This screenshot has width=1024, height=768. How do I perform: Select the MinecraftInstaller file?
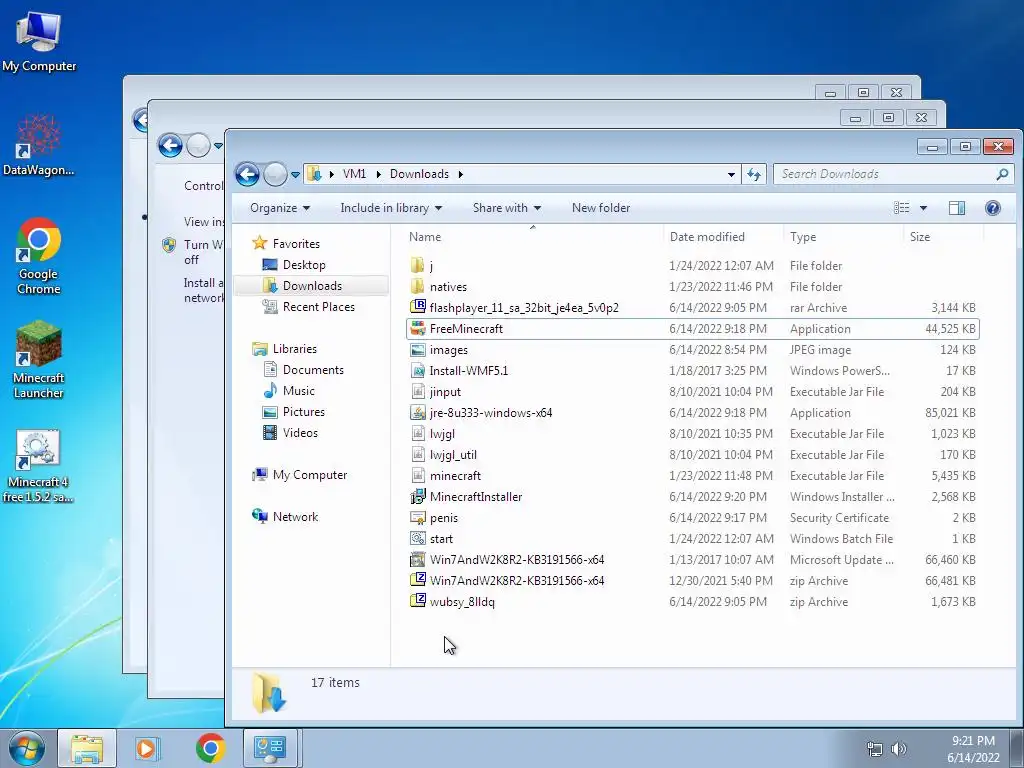(475, 497)
